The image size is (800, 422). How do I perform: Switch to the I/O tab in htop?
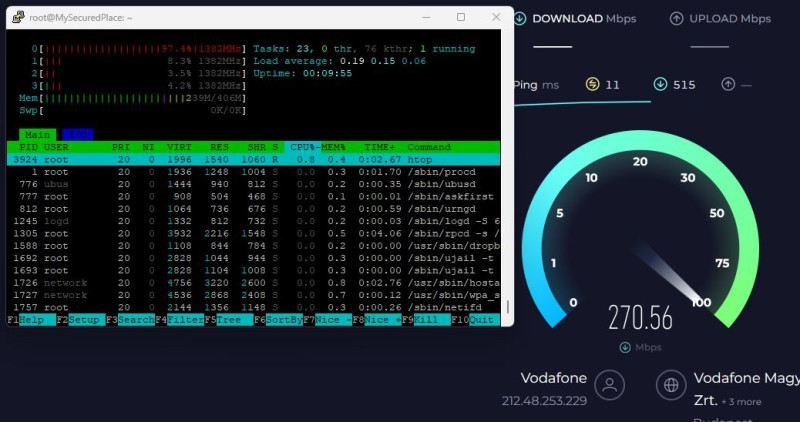tap(78, 135)
